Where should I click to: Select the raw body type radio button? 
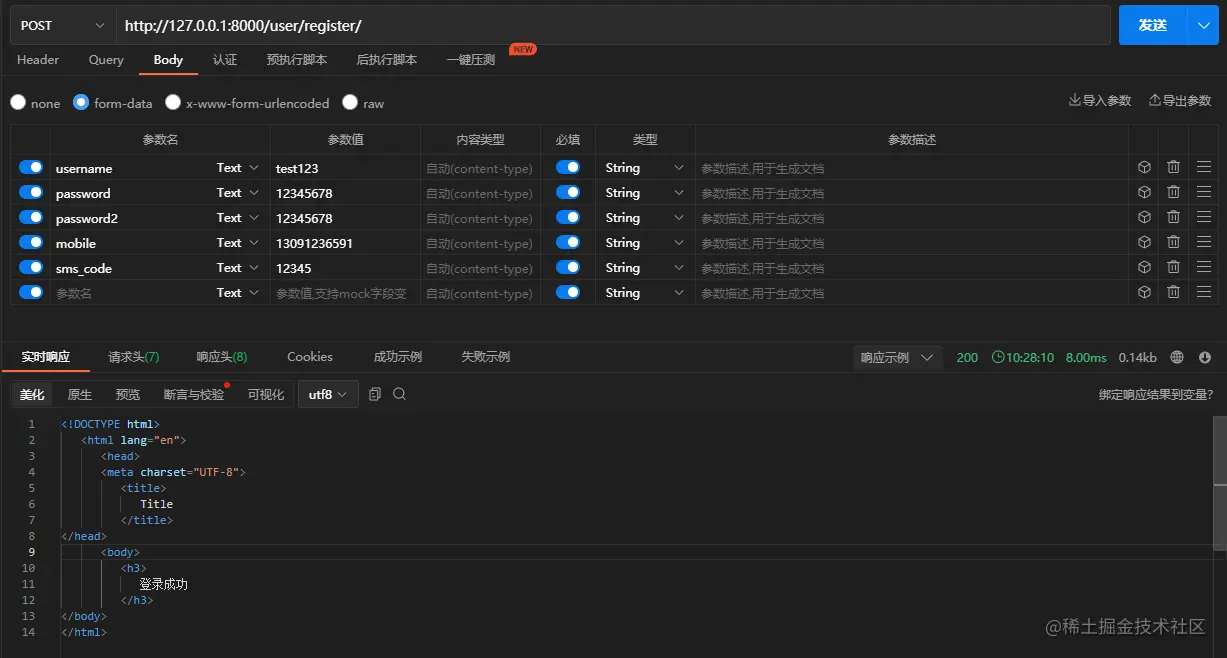[350, 102]
